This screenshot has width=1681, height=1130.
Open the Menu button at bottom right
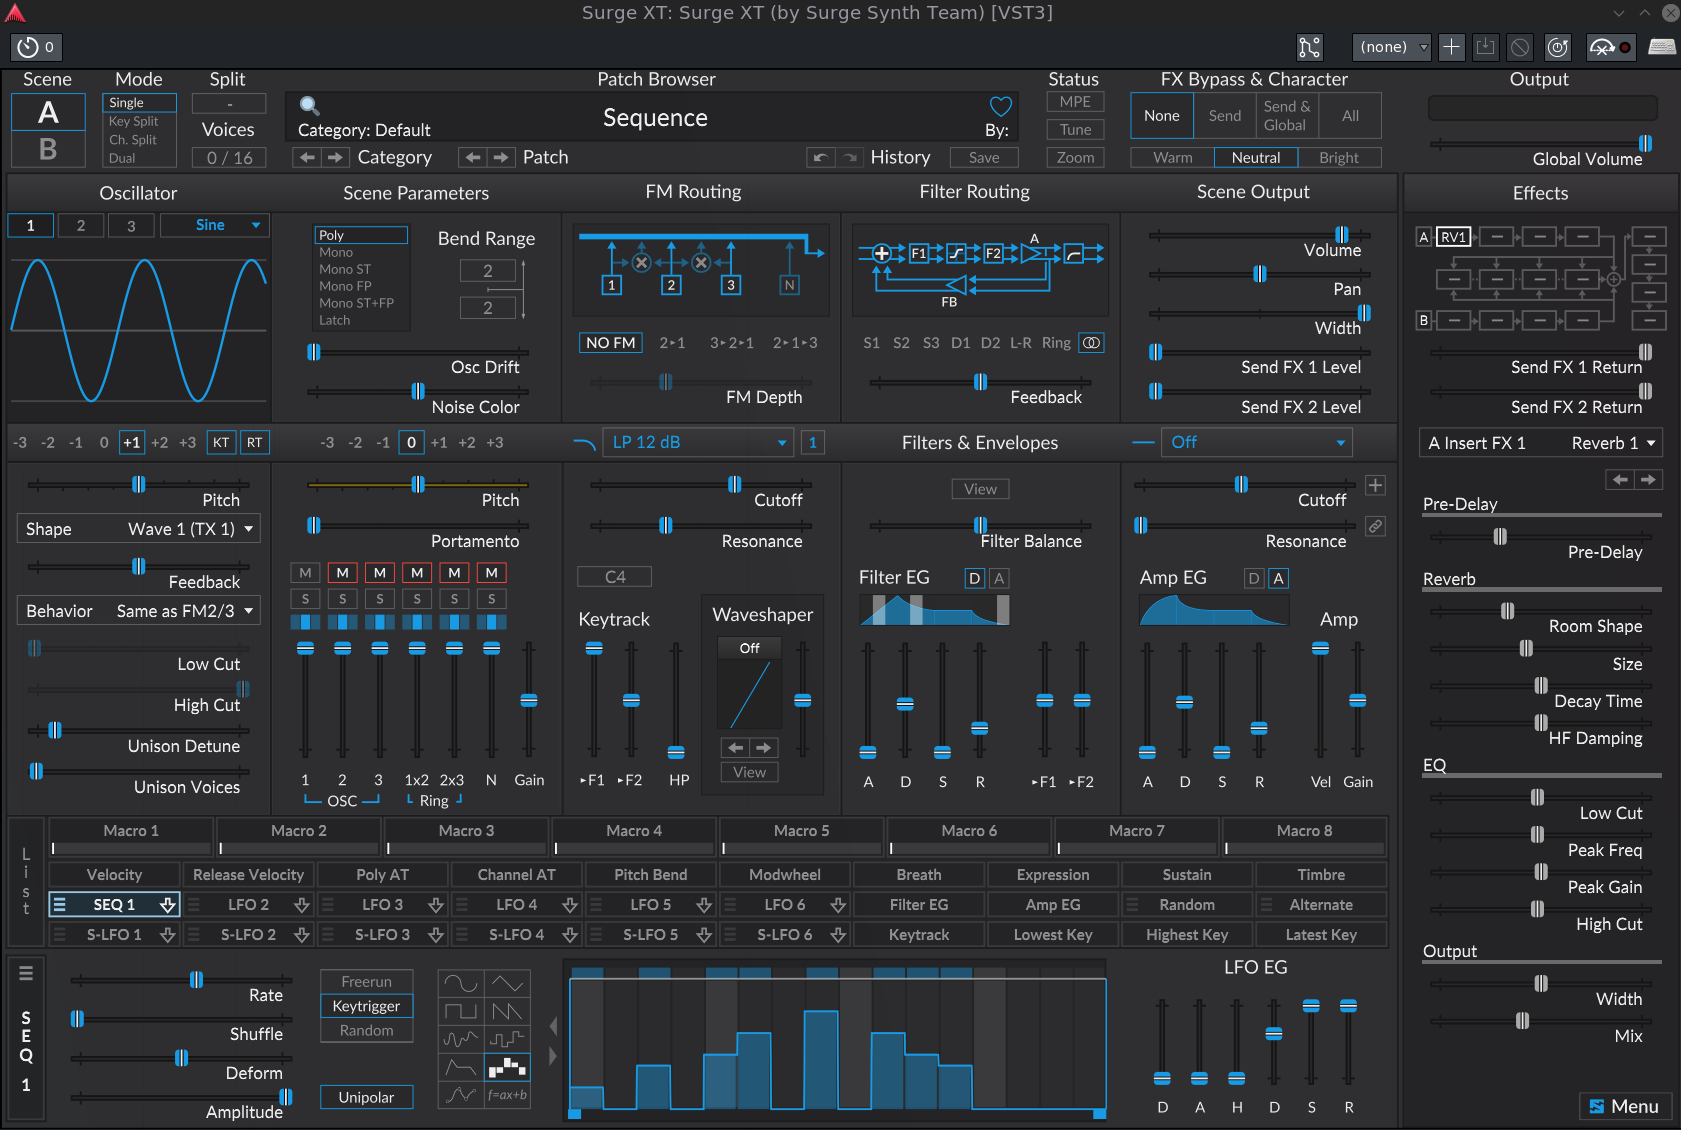click(x=1624, y=1106)
